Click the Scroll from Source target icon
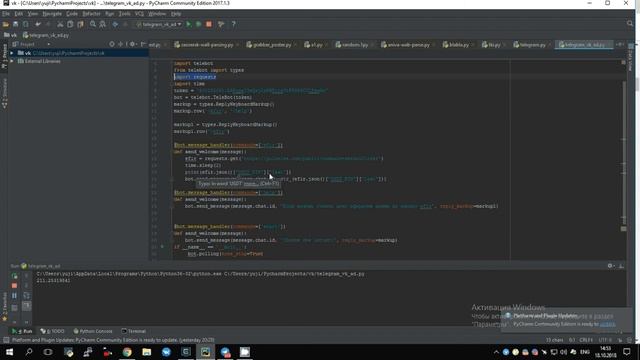 point(112,44)
